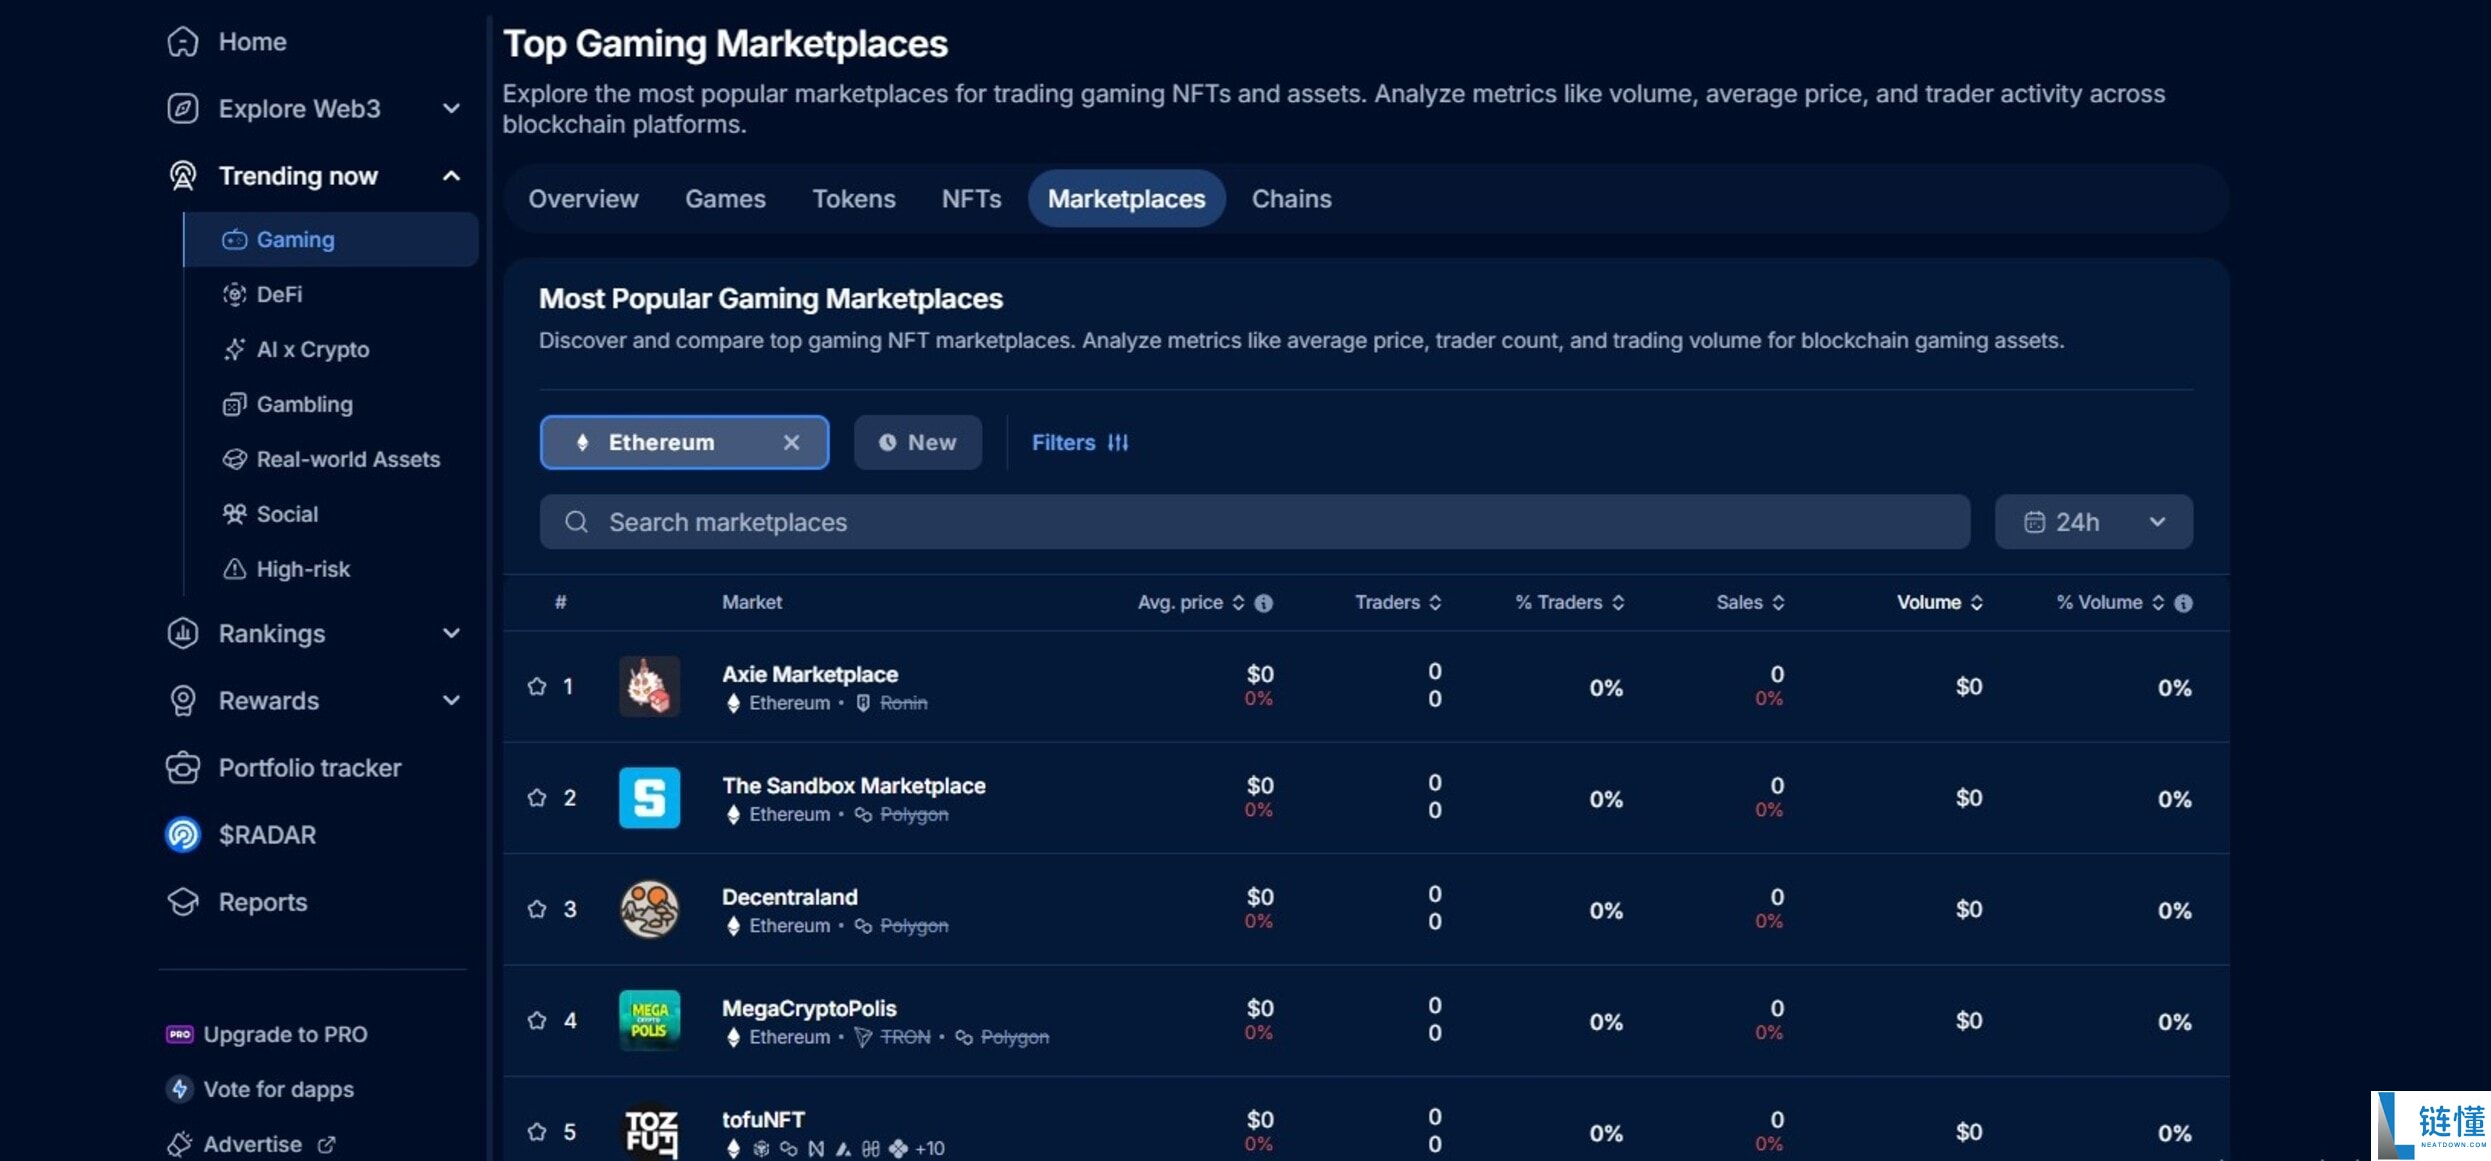Switch to the Games tab
Screen dimensions: 2491x1161
(x=725, y=199)
